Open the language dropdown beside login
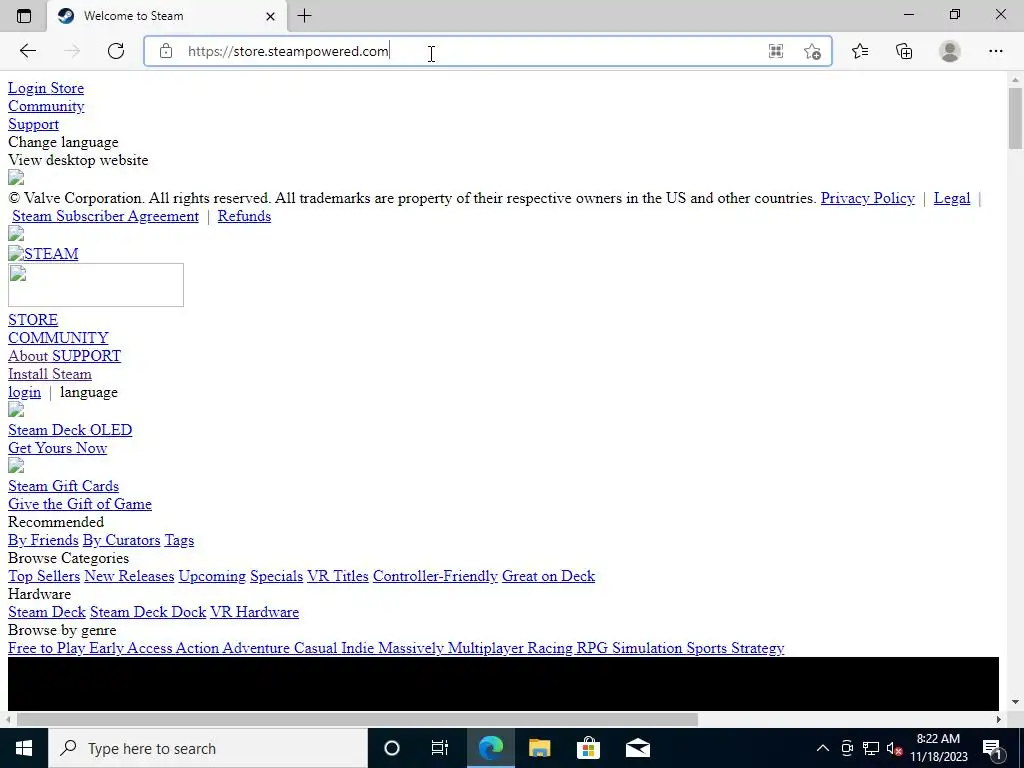Viewport: 1024px width, 768px height. 89,392
